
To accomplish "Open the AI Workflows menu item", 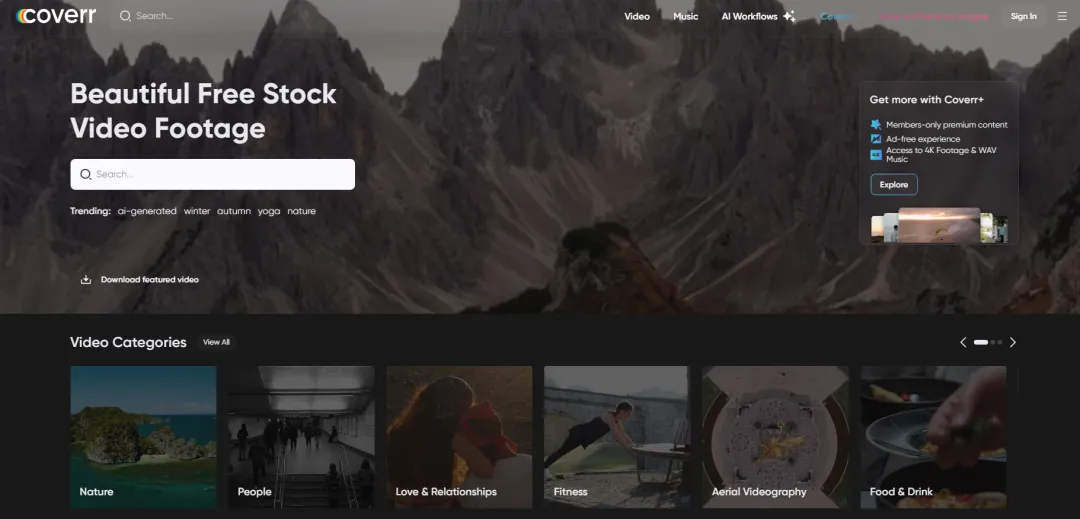I will [749, 16].
